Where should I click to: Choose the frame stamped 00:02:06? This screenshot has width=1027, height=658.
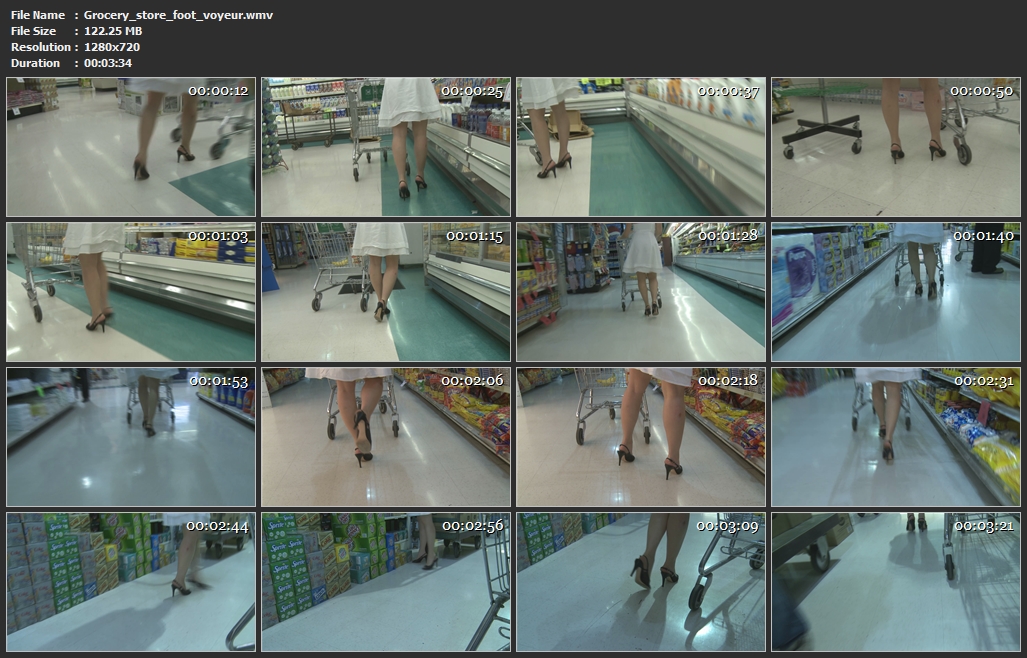tap(386, 437)
